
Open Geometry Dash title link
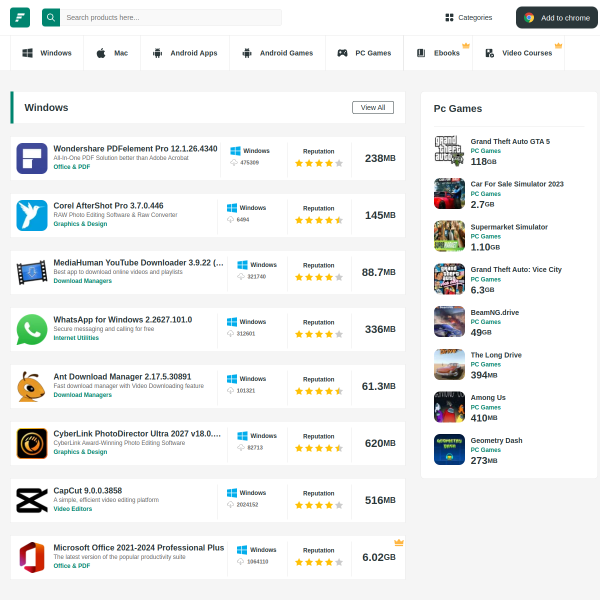pos(496,440)
